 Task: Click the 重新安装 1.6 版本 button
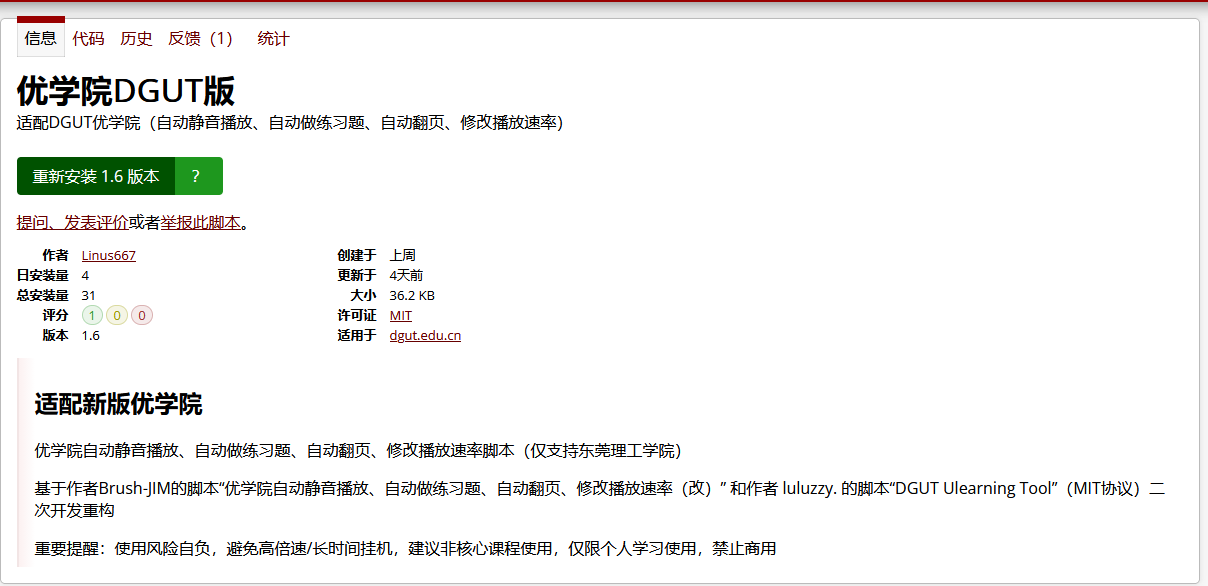(96, 176)
